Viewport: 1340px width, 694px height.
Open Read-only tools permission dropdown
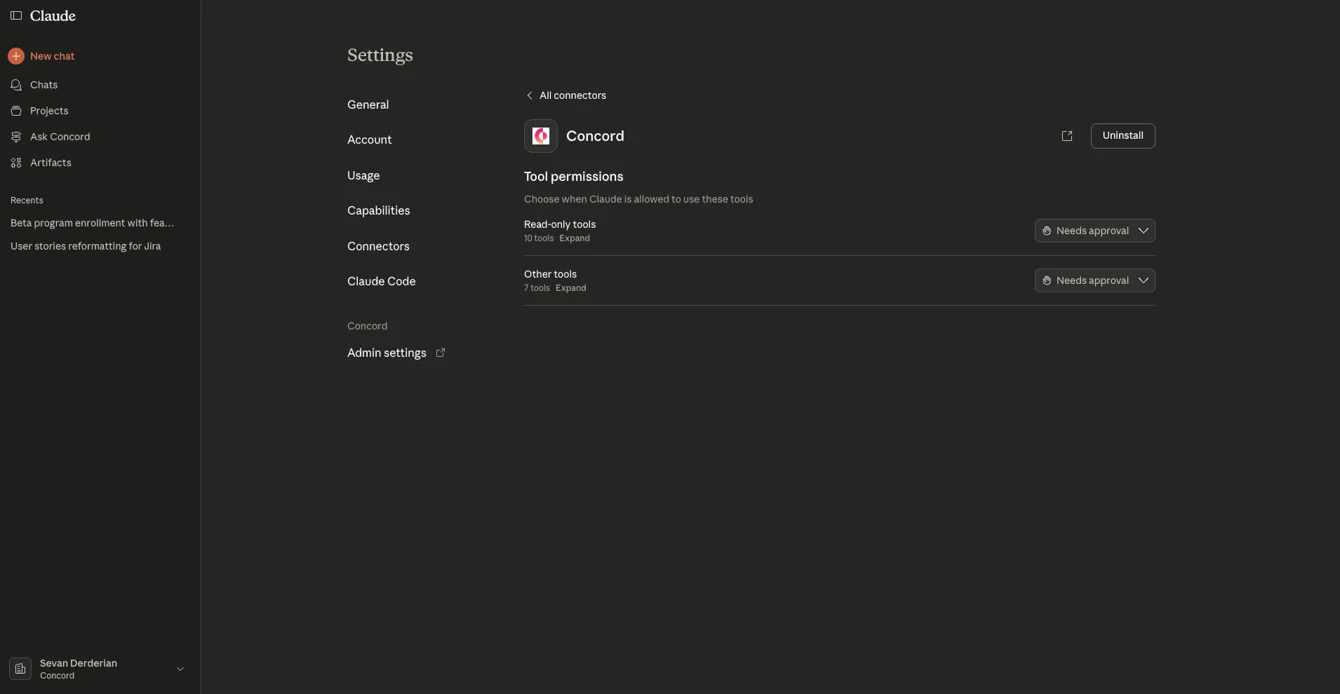1094,231
